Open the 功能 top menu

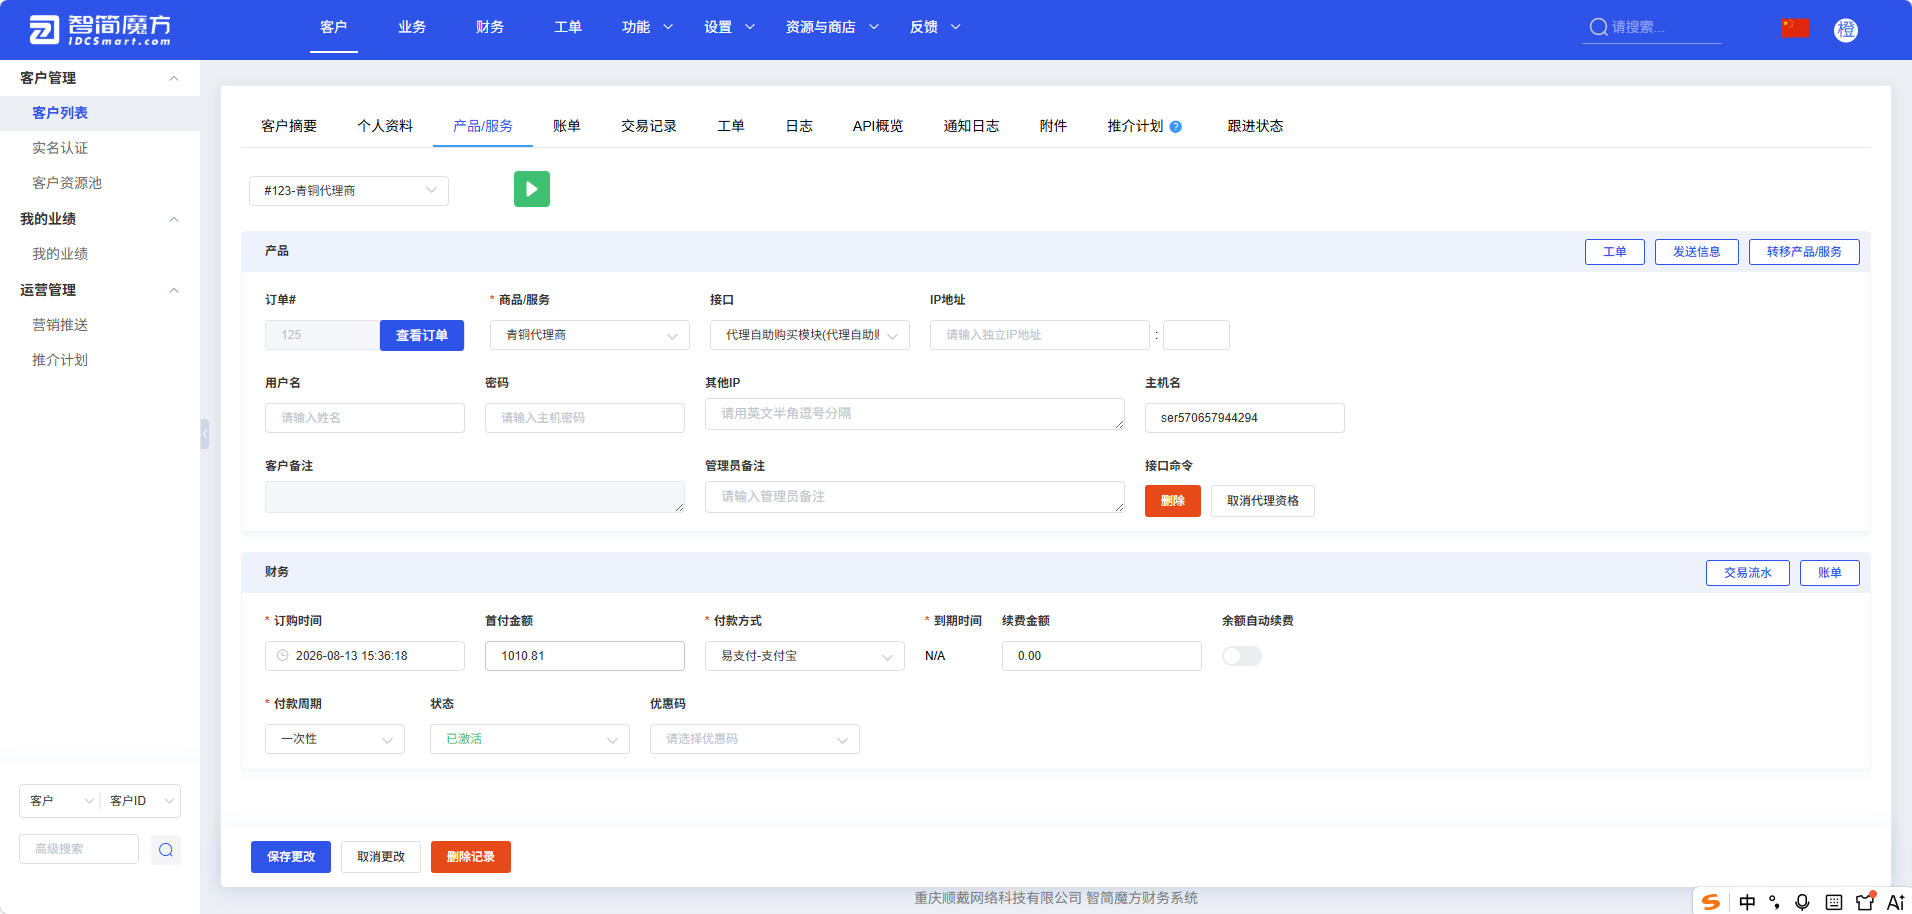click(x=647, y=27)
